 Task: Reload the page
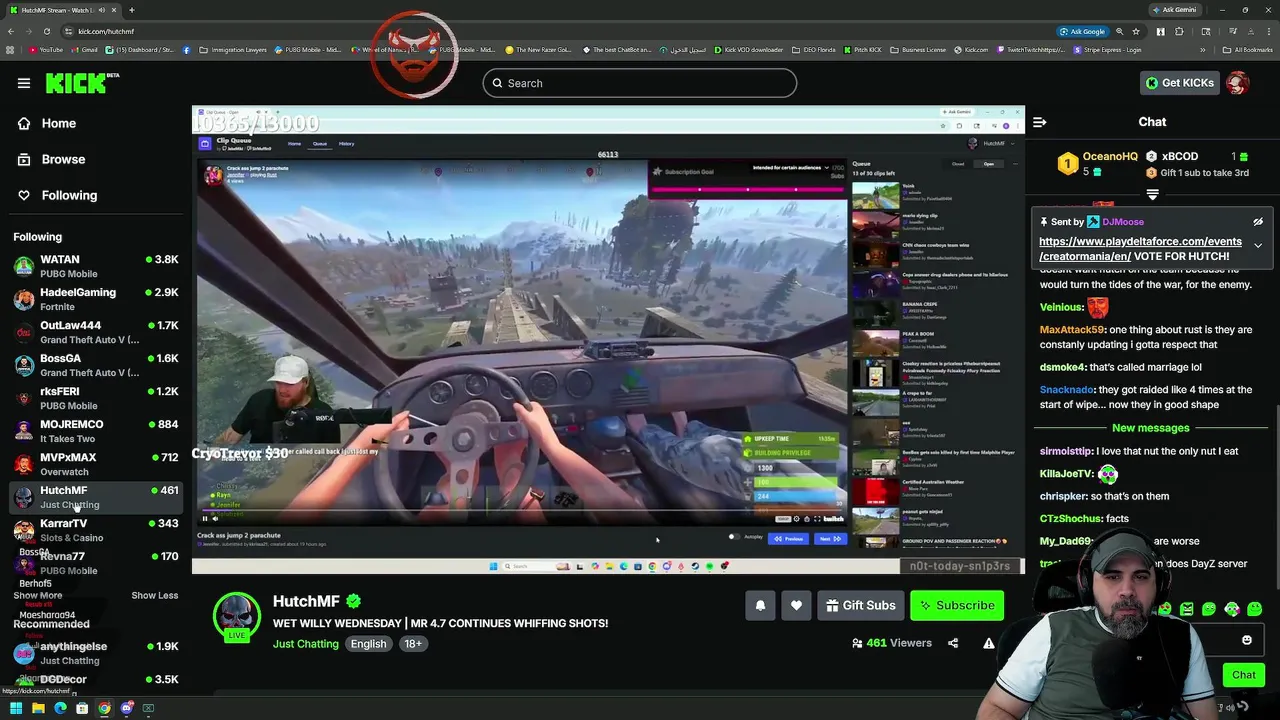click(x=49, y=31)
